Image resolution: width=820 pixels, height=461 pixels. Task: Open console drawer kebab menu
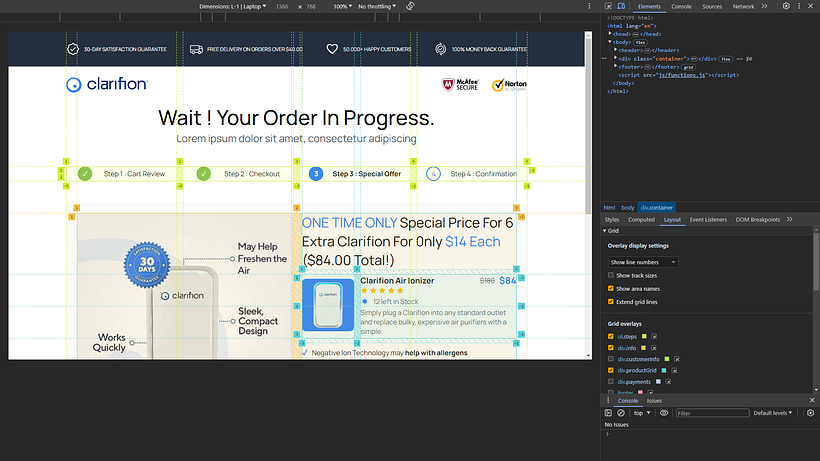point(608,400)
